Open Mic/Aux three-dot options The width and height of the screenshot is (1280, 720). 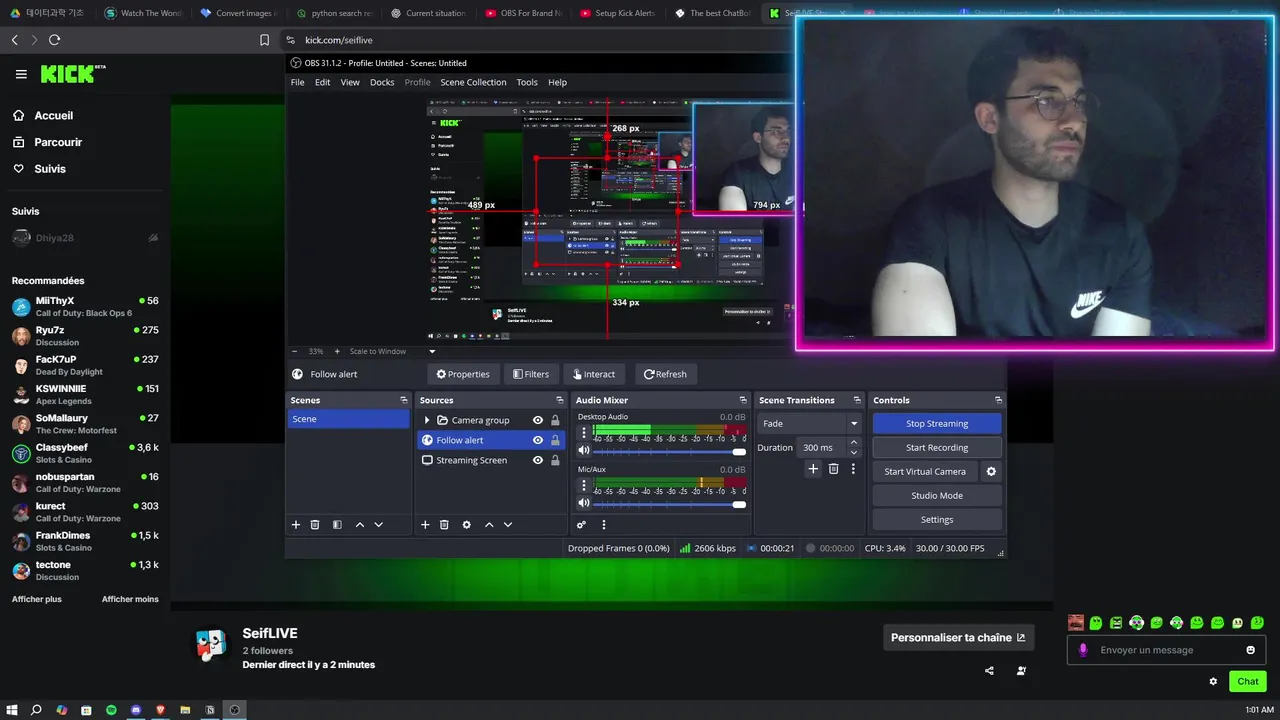584,486
